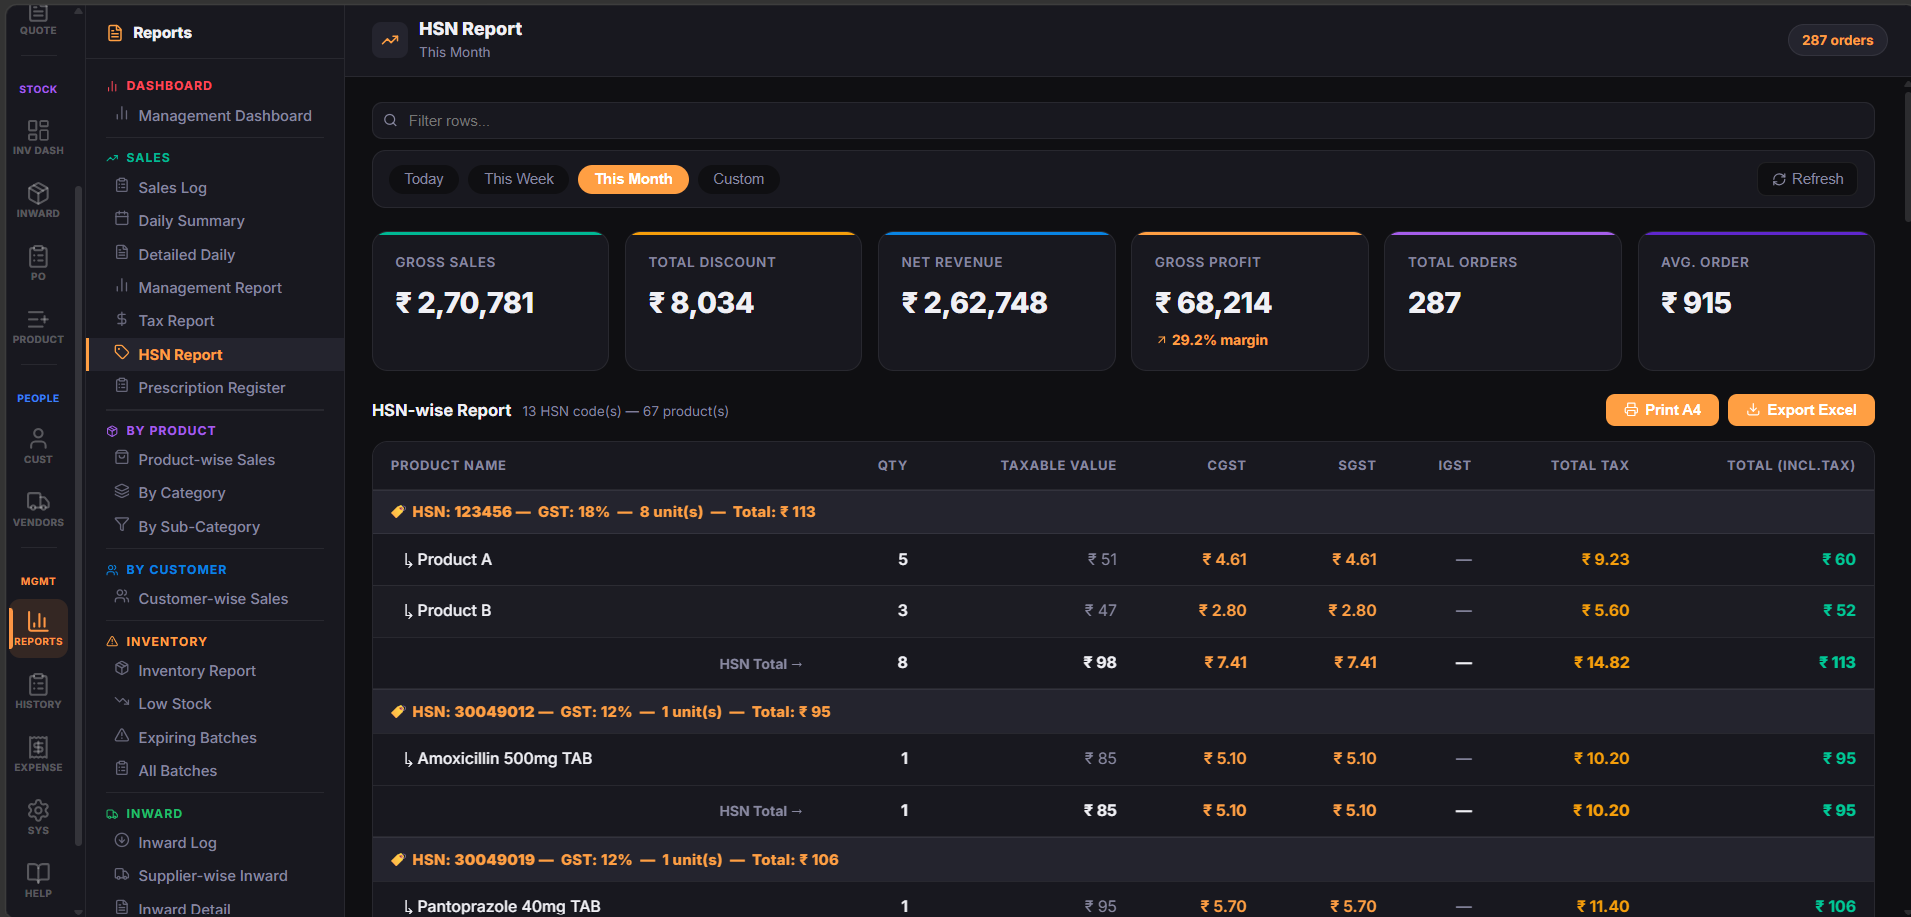Image resolution: width=1911 pixels, height=917 pixels.
Task: Open Prescription Register
Action: point(215,387)
